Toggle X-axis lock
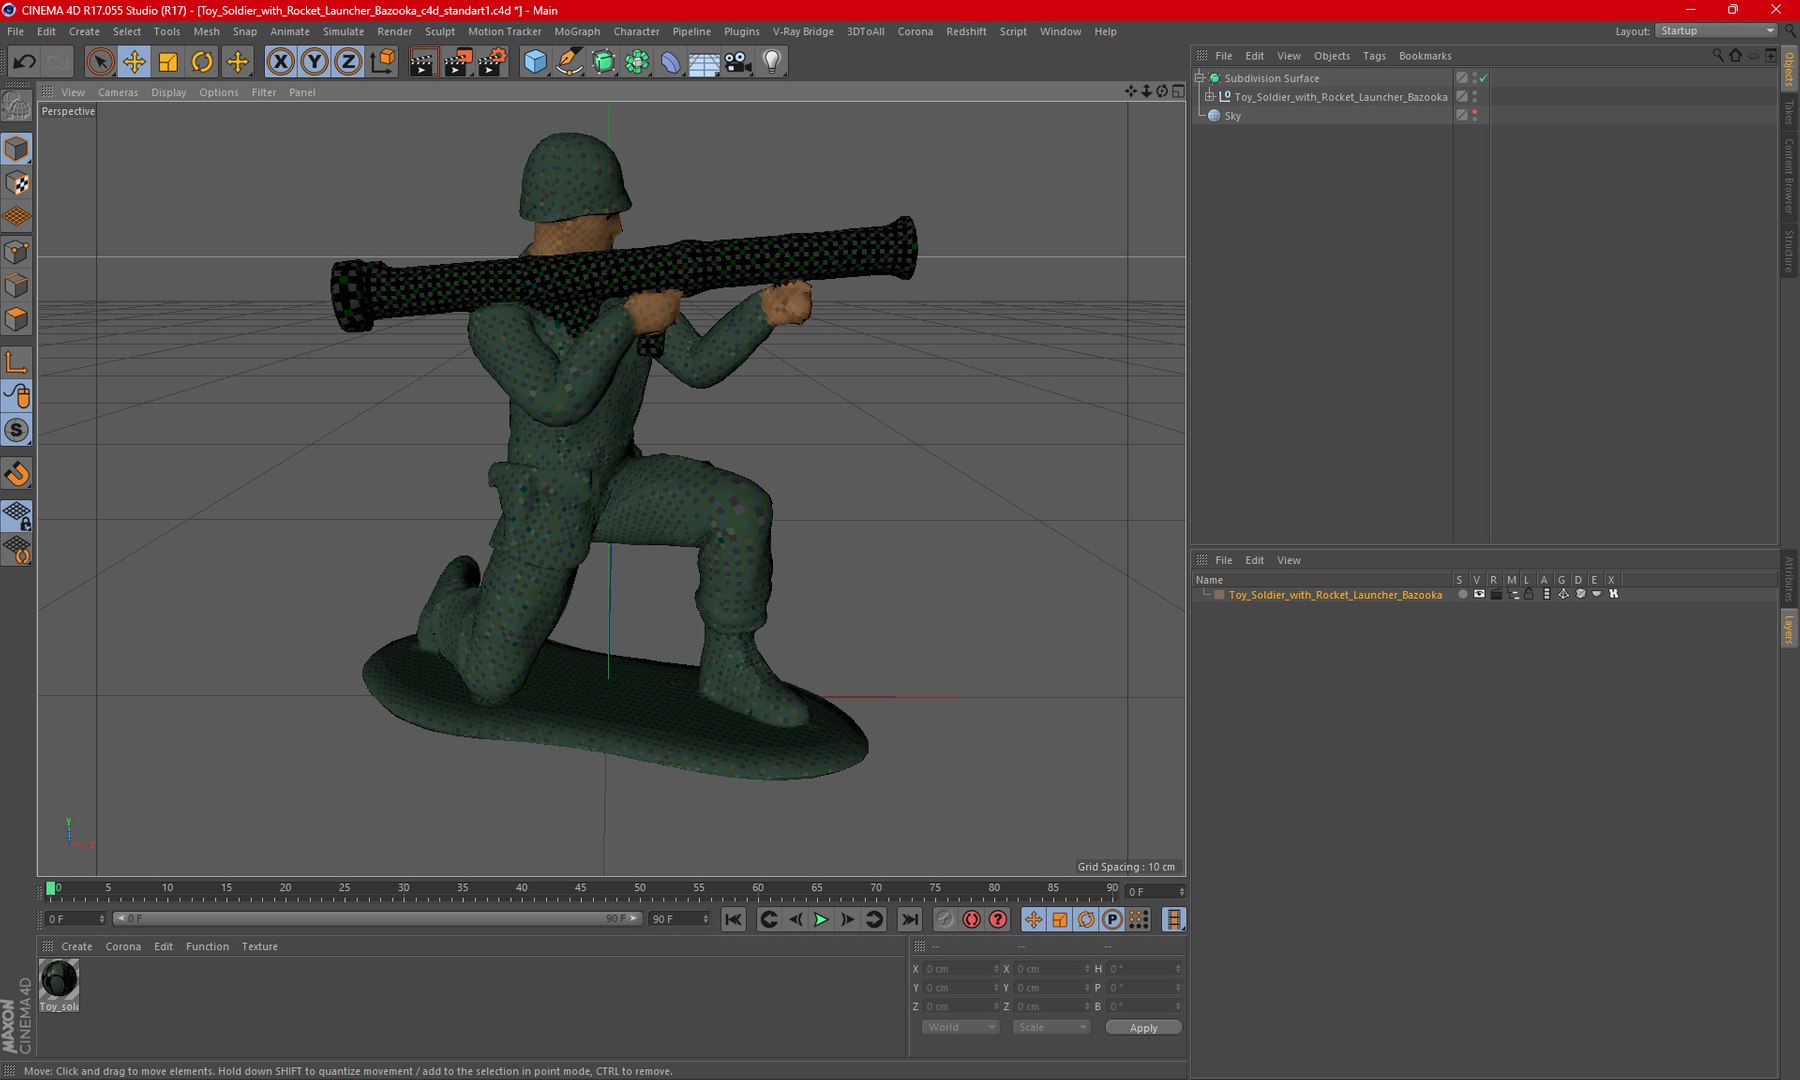The height and width of the screenshot is (1080, 1800). click(281, 62)
